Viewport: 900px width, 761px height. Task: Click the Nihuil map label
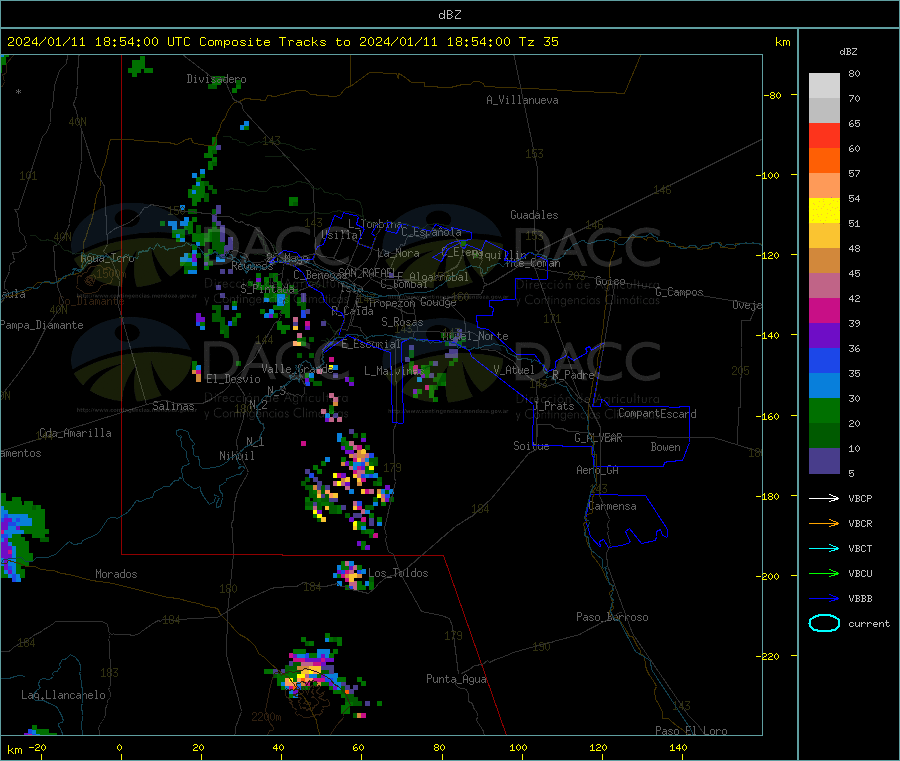pyautogui.click(x=236, y=456)
